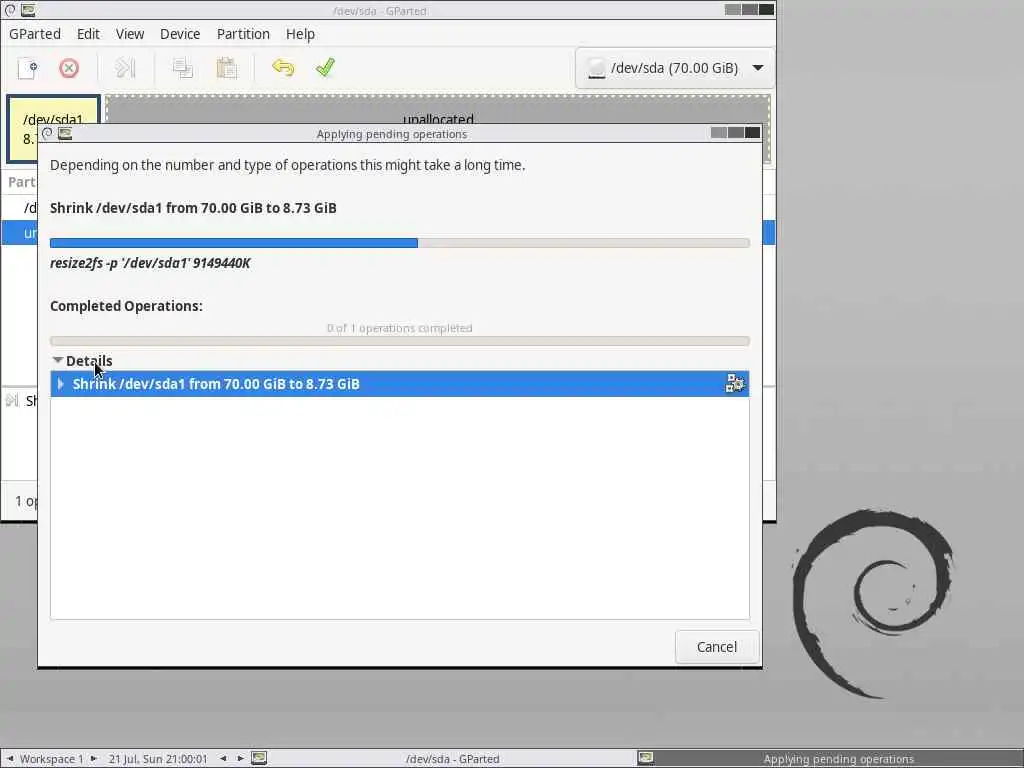Open the /dev/sda (70.00 GiB) device dropdown
Screen dimensions: 1024x768
675,68
